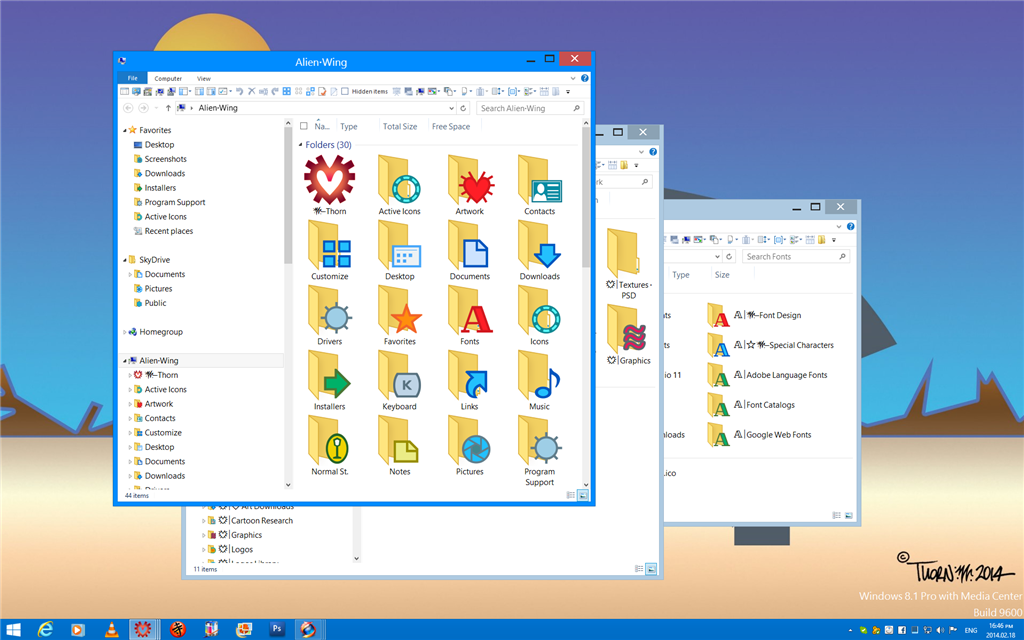Screen dimensions: 1024x640
Task: Toggle the Hidden items checkbox
Action: coord(345,91)
